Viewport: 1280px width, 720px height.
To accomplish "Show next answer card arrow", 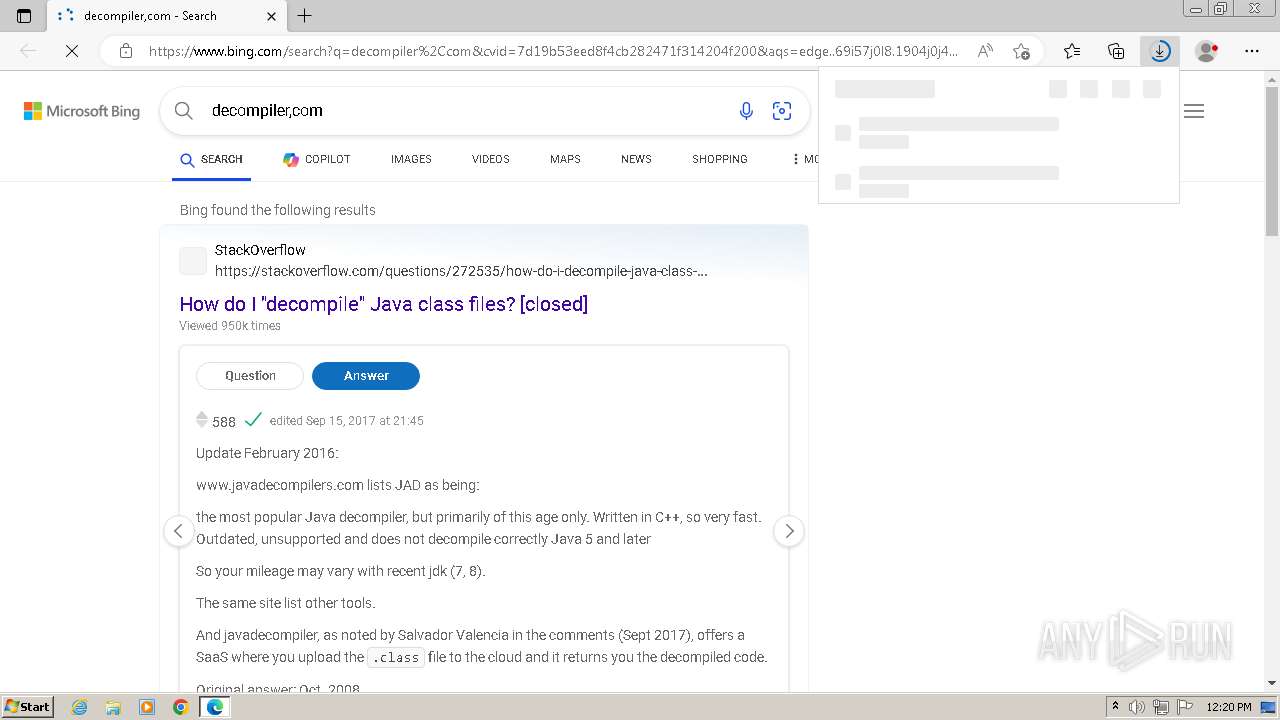I will pos(789,531).
